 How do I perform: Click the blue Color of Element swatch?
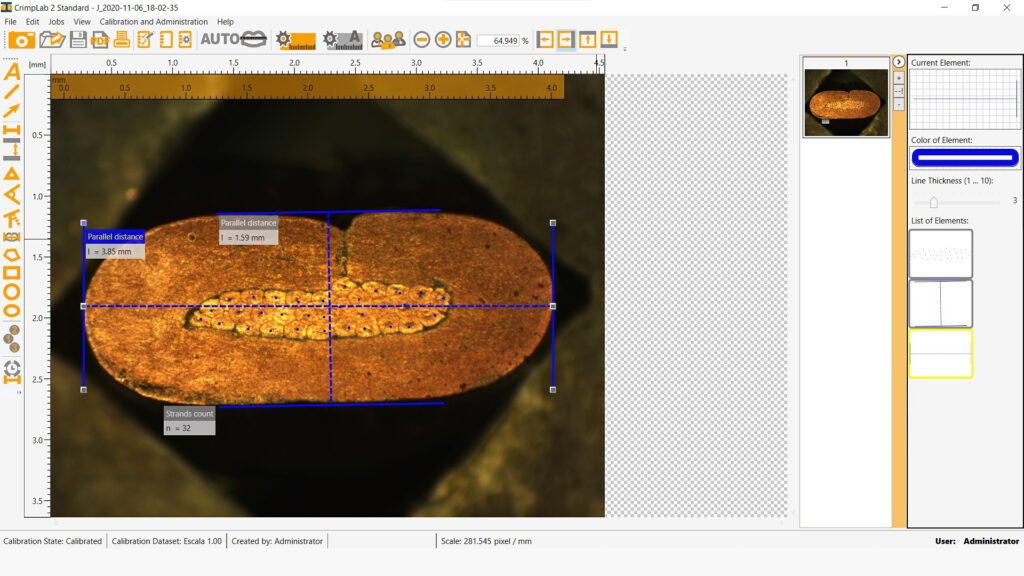point(965,157)
